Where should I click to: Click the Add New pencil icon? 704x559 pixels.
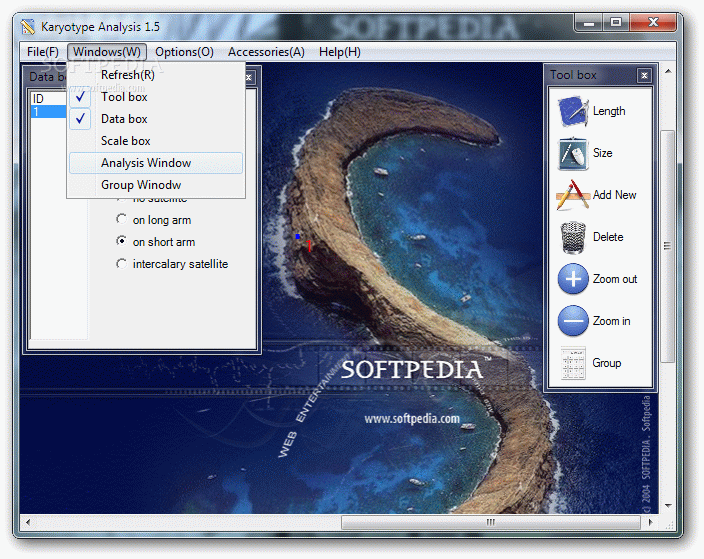[x=573, y=195]
